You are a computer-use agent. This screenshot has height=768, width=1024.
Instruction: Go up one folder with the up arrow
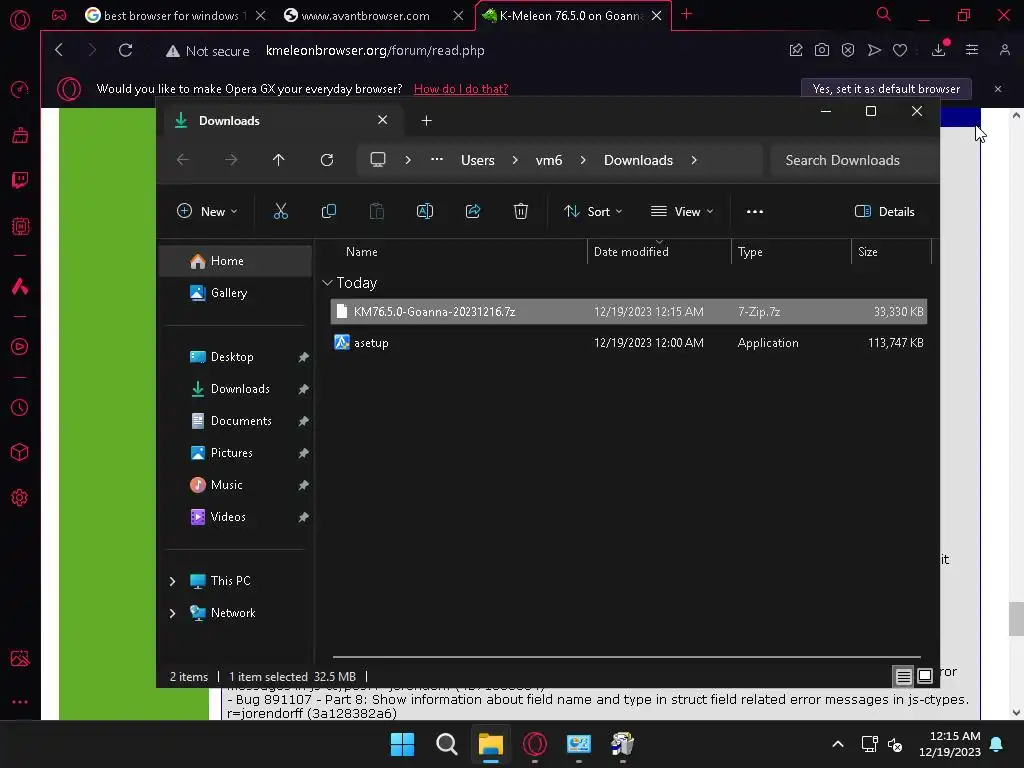[x=279, y=160]
